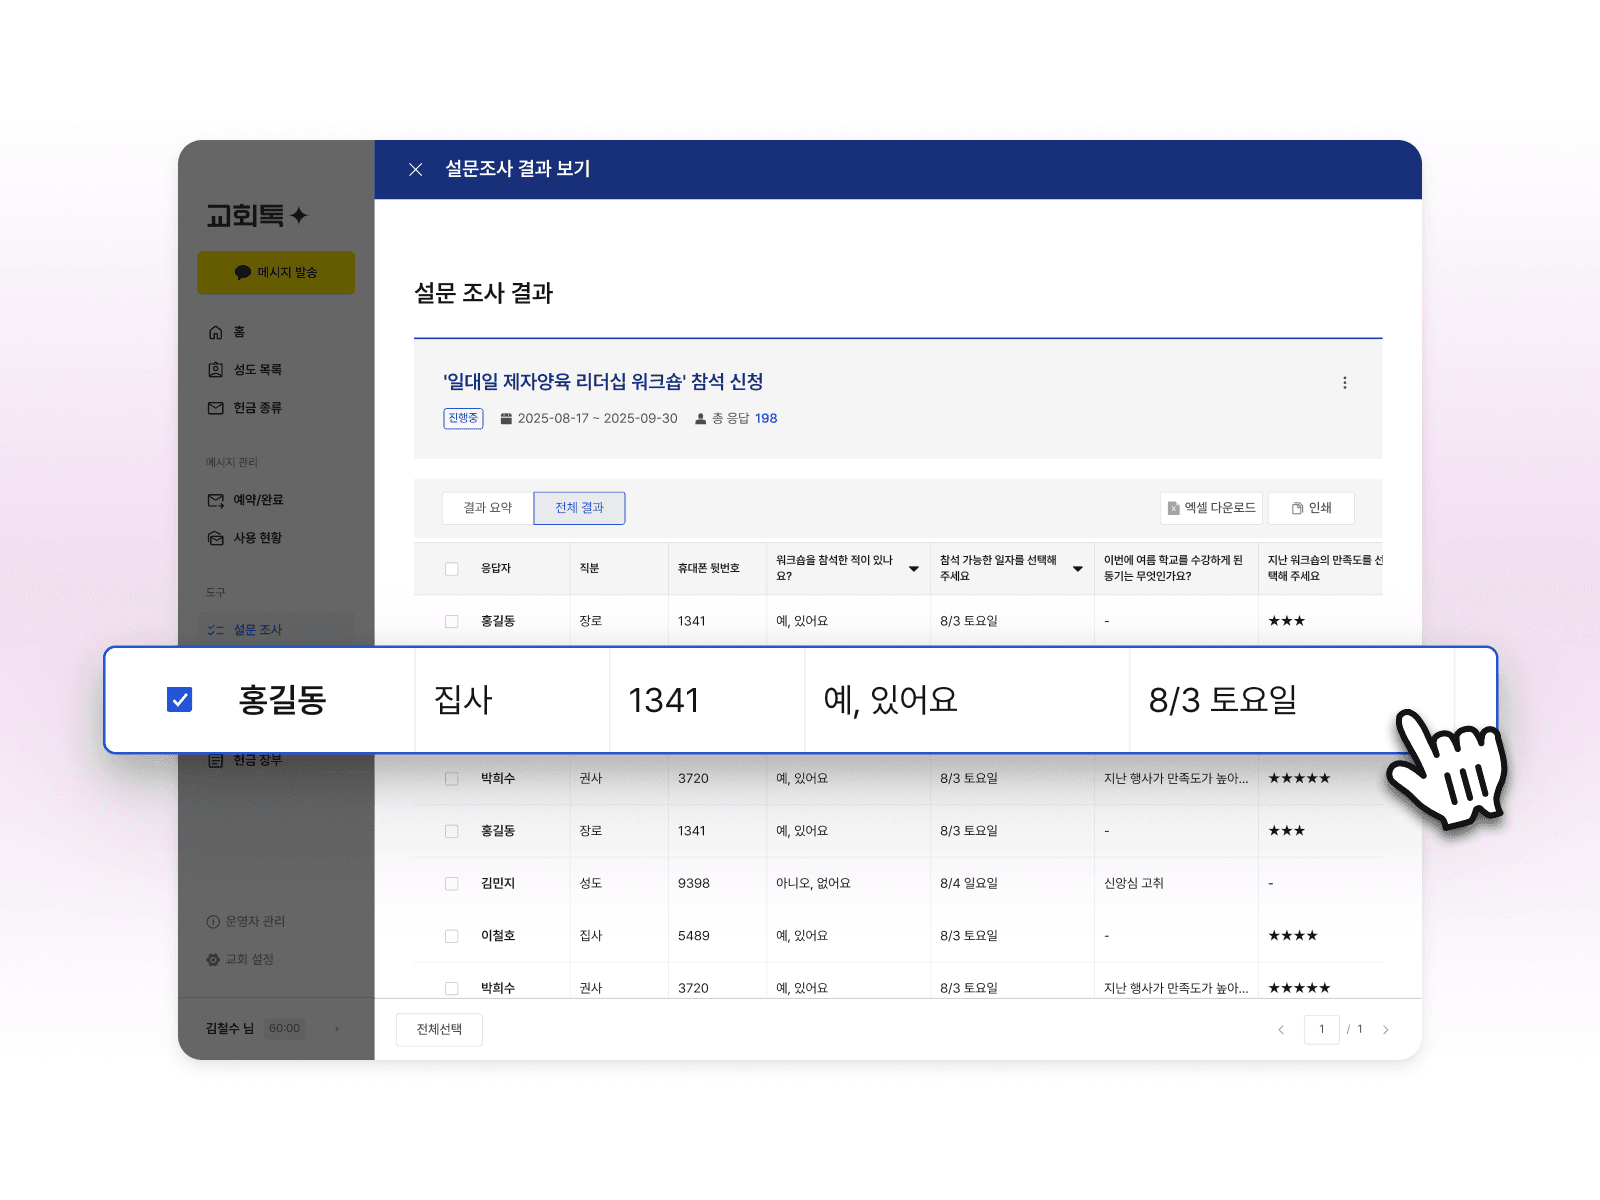The height and width of the screenshot is (1200, 1600).
Task: Check the checkbox next to 박희수
Action: [x=451, y=778]
